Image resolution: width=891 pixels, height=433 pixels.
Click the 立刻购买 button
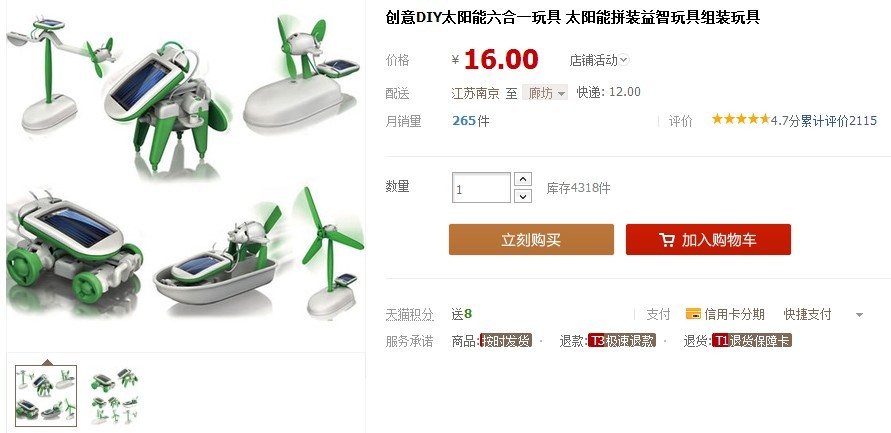click(531, 239)
